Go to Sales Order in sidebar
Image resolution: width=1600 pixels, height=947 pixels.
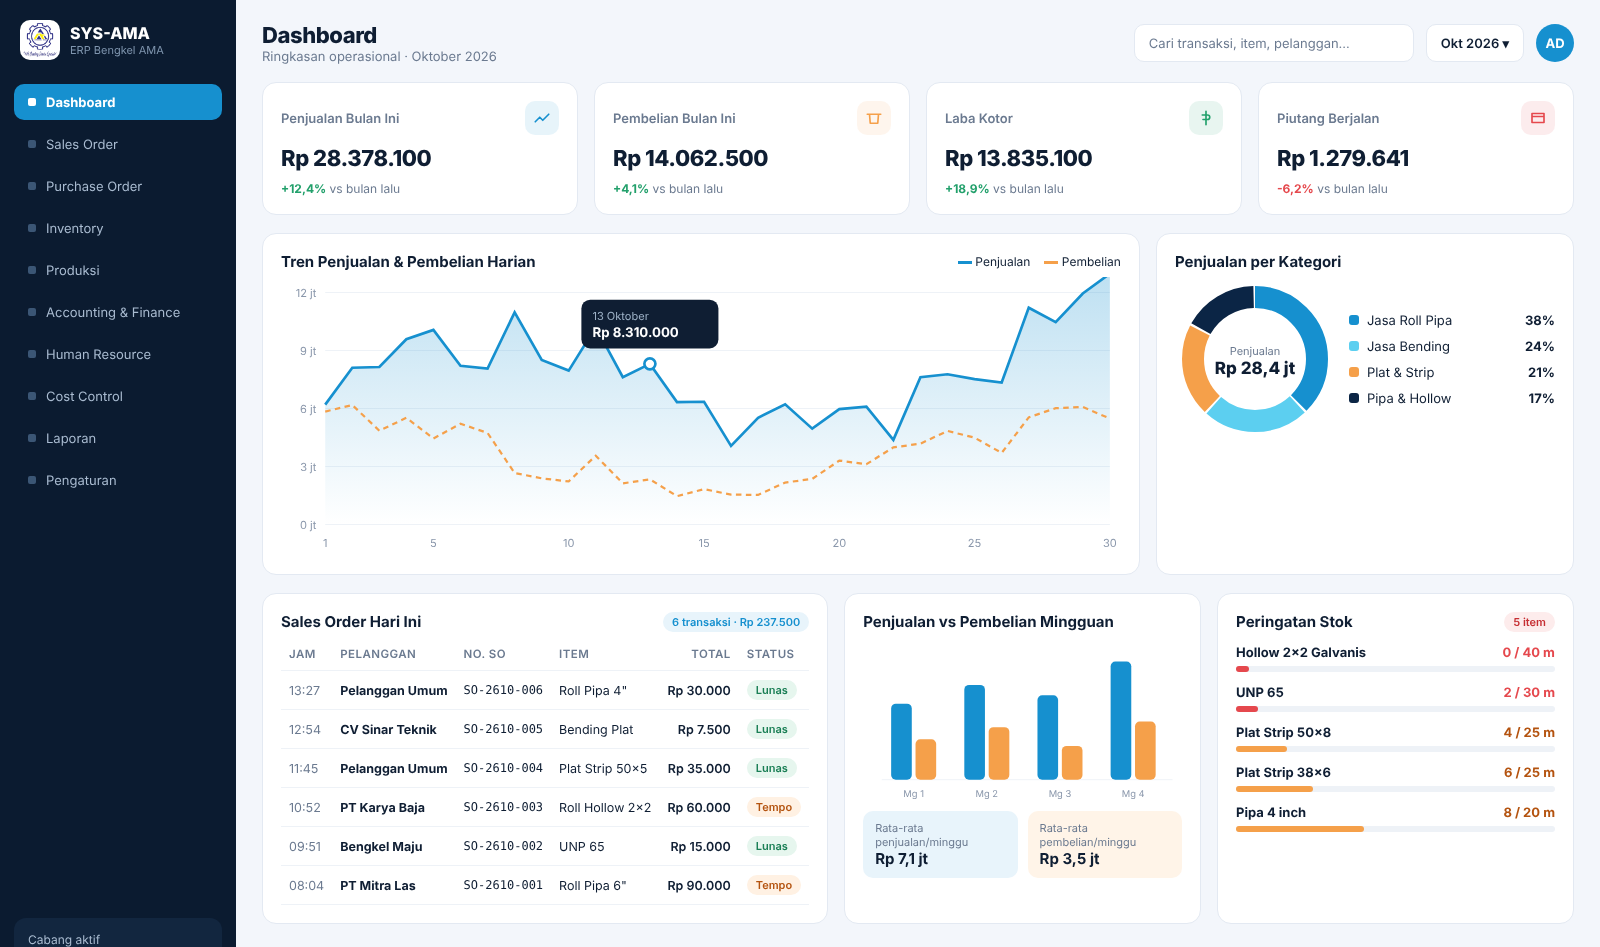click(118, 144)
